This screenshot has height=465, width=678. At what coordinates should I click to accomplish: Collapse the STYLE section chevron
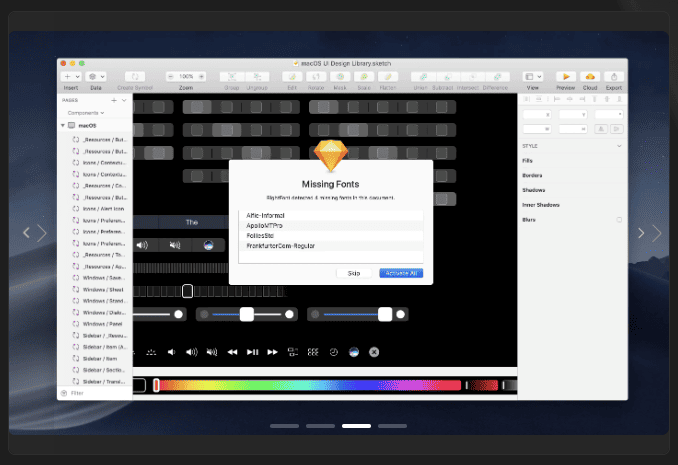click(619, 146)
